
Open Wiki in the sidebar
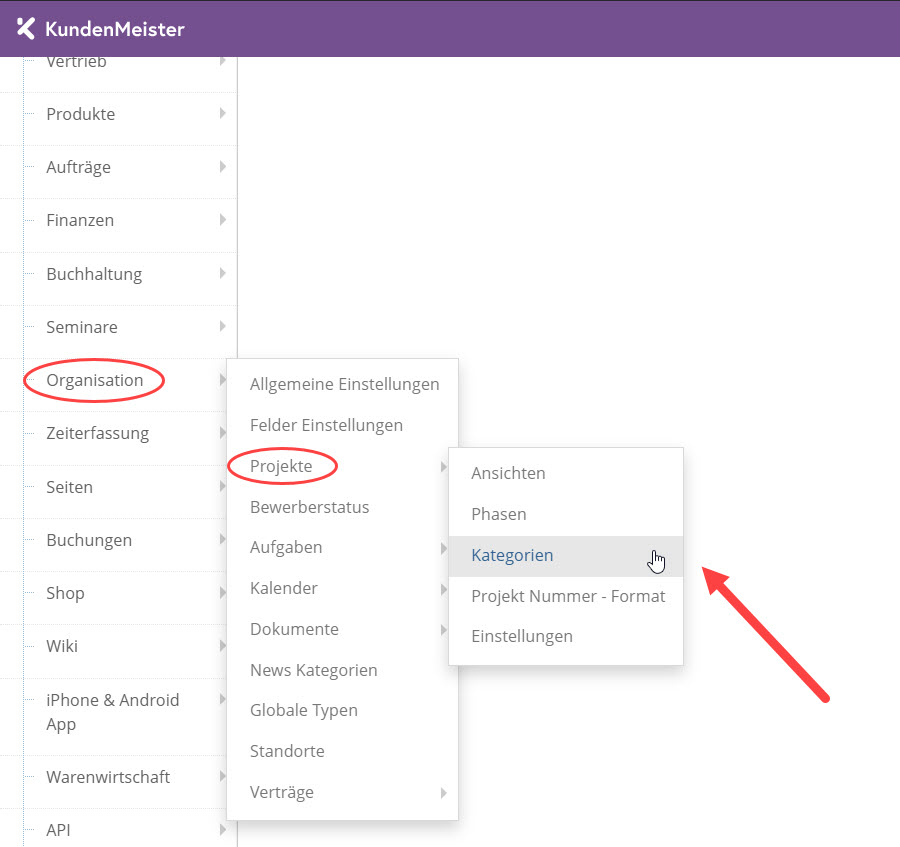coord(62,646)
